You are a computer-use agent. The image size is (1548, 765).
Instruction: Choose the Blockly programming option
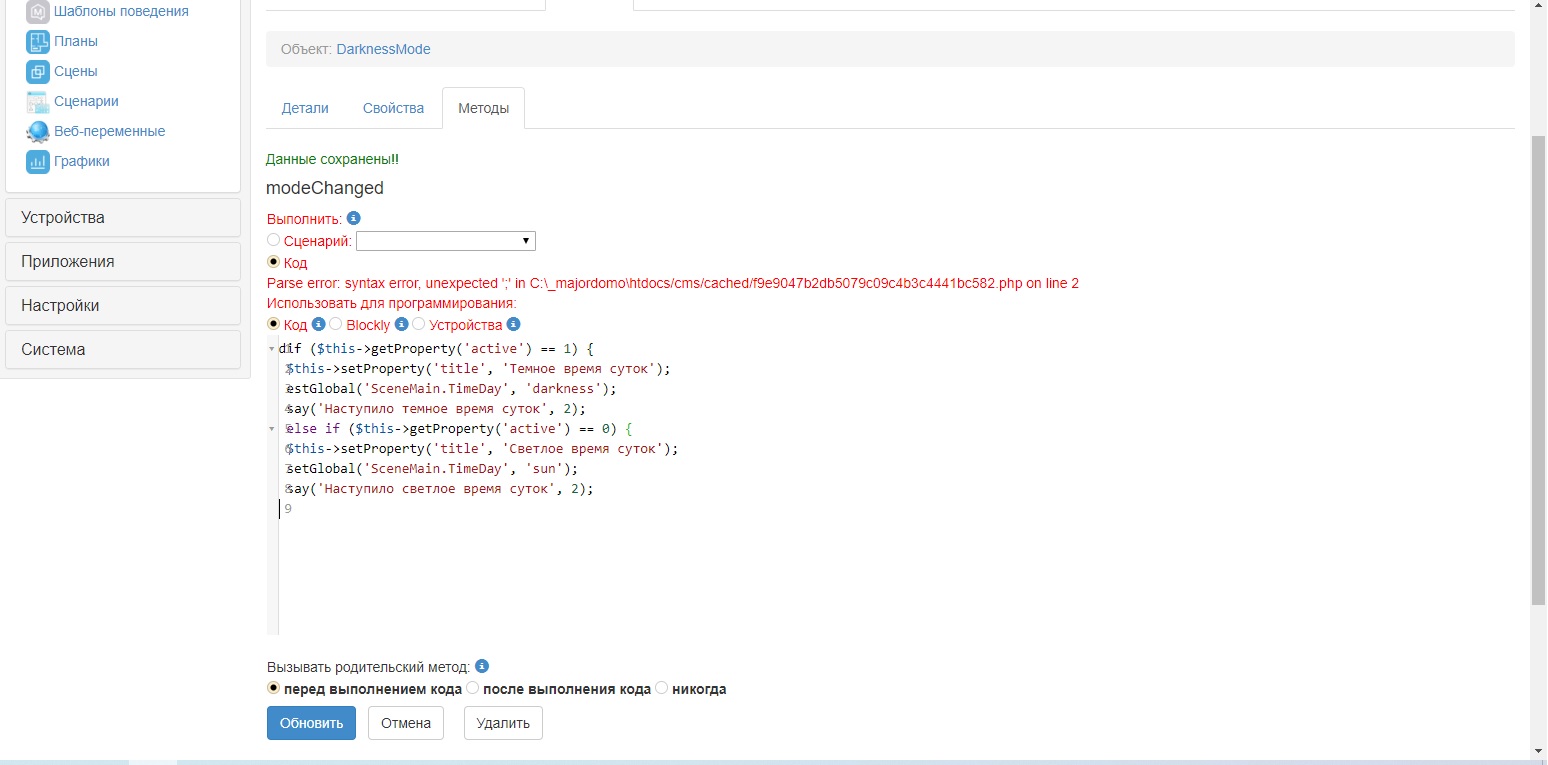pos(336,324)
